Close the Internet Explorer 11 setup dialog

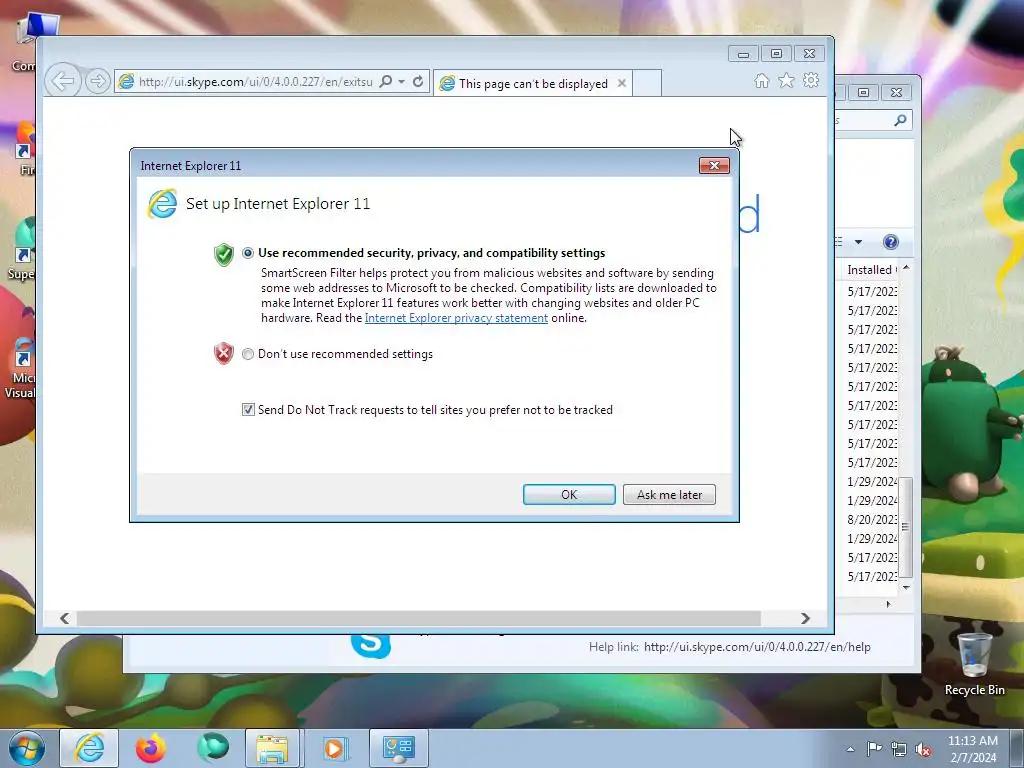pyautogui.click(x=714, y=166)
